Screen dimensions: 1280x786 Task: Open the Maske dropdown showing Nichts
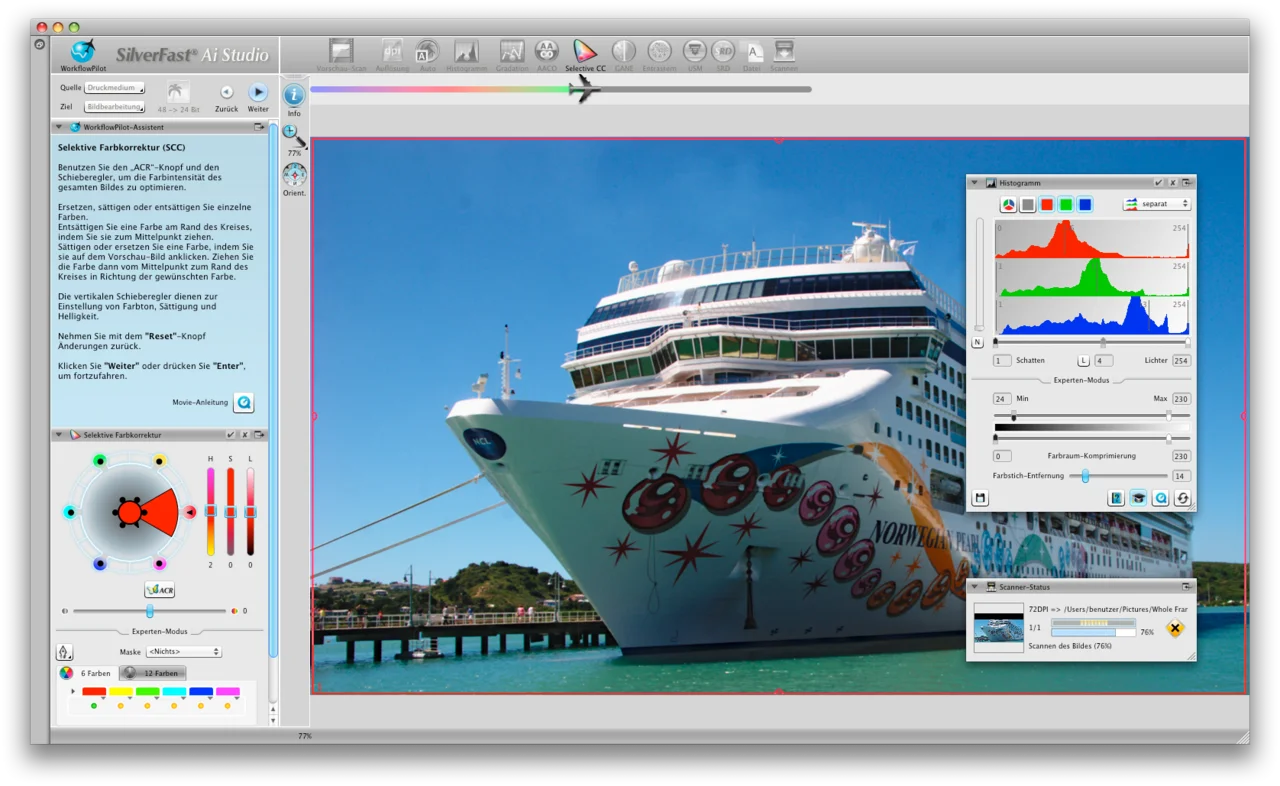click(183, 651)
